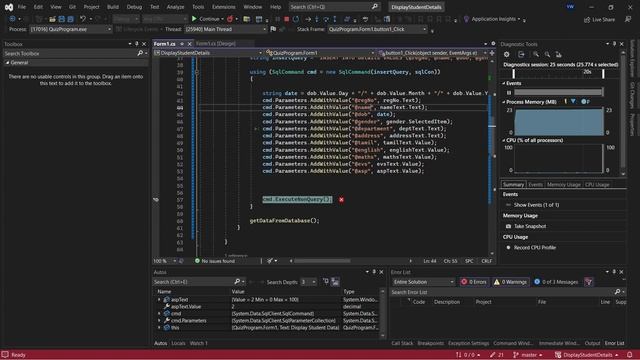The image size is (640, 360).
Task: Click the Take Snapshot camera icon
Action: [508, 226]
